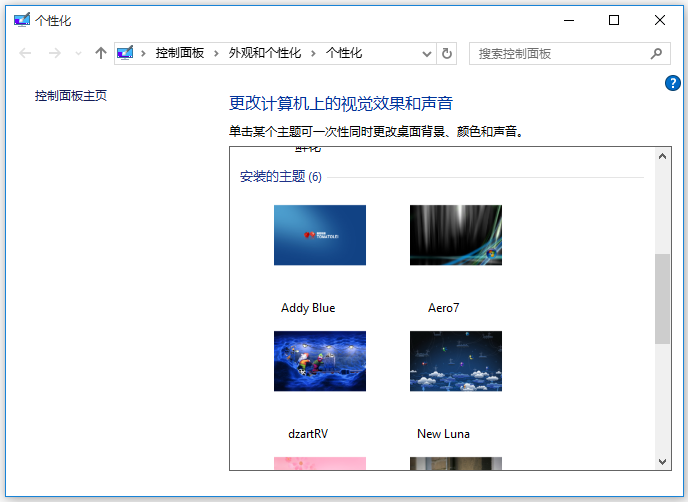
Task: Navigate to 外观和个性化 breadcrumb
Action: pyautogui.click(x=265, y=53)
